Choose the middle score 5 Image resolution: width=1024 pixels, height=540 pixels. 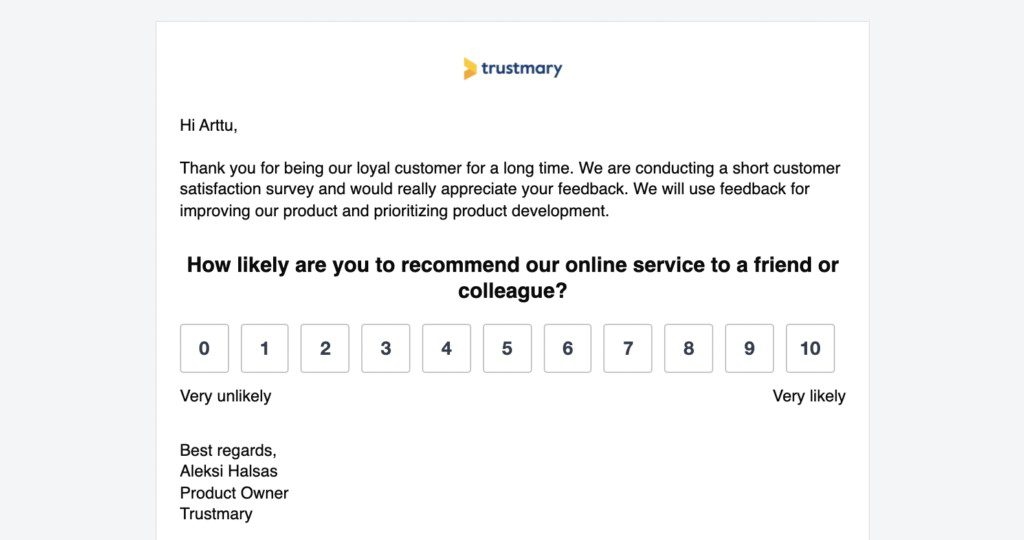pos(507,348)
